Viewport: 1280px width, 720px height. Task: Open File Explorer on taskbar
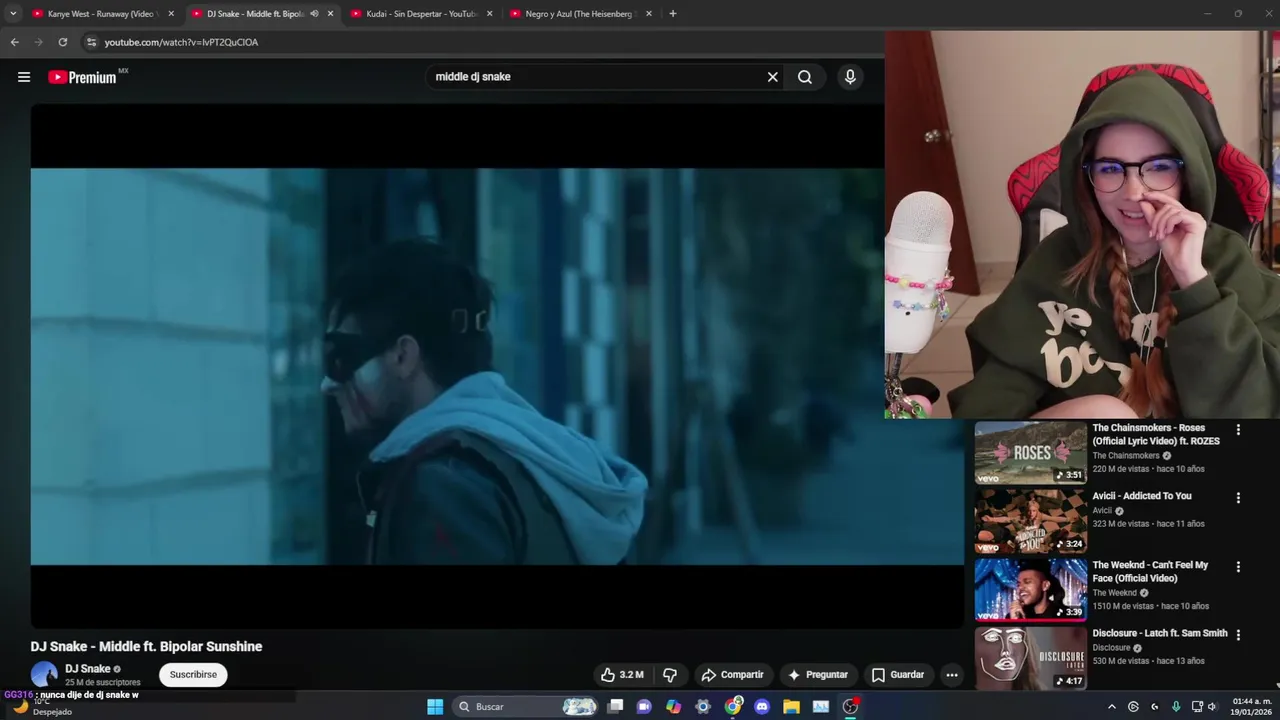[x=791, y=707]
